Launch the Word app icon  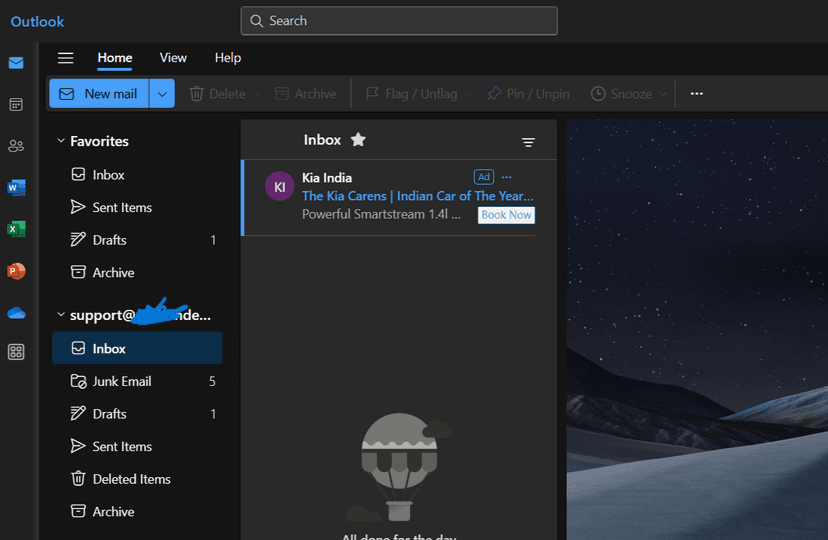[x=16, y=188]
